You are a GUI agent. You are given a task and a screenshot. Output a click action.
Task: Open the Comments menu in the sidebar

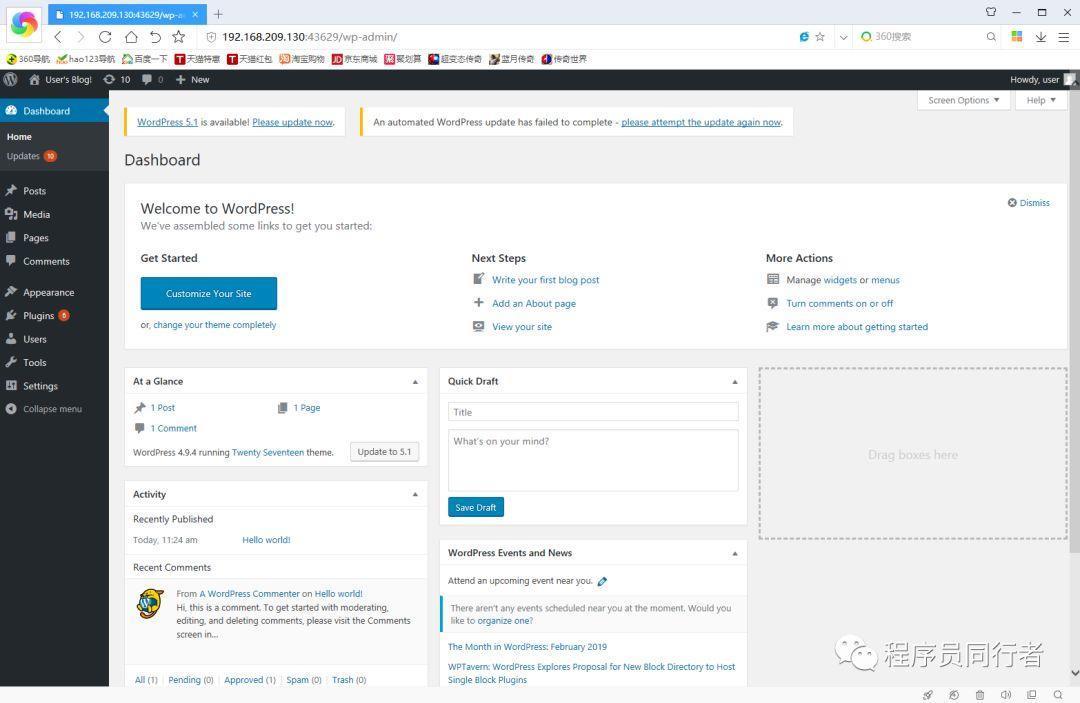tap(46, 261)
